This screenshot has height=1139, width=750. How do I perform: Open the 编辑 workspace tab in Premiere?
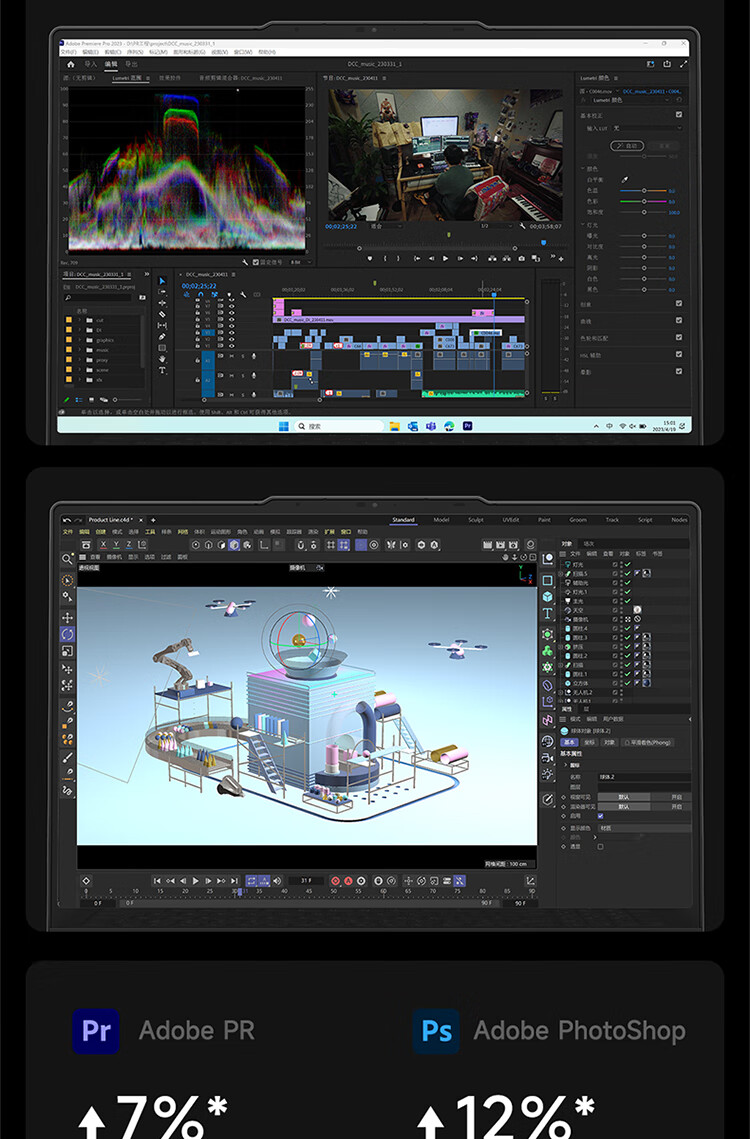coord(111,64)
